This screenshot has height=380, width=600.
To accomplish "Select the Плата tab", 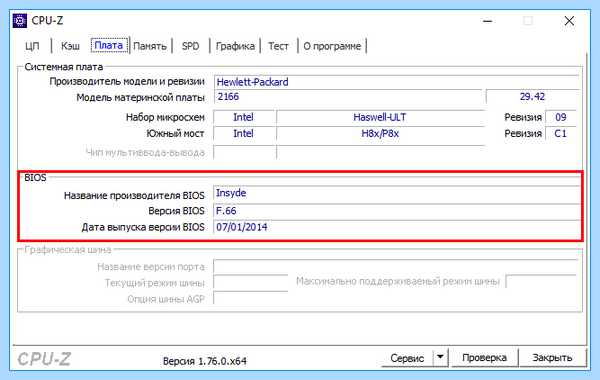I will (x=109, y=45).
